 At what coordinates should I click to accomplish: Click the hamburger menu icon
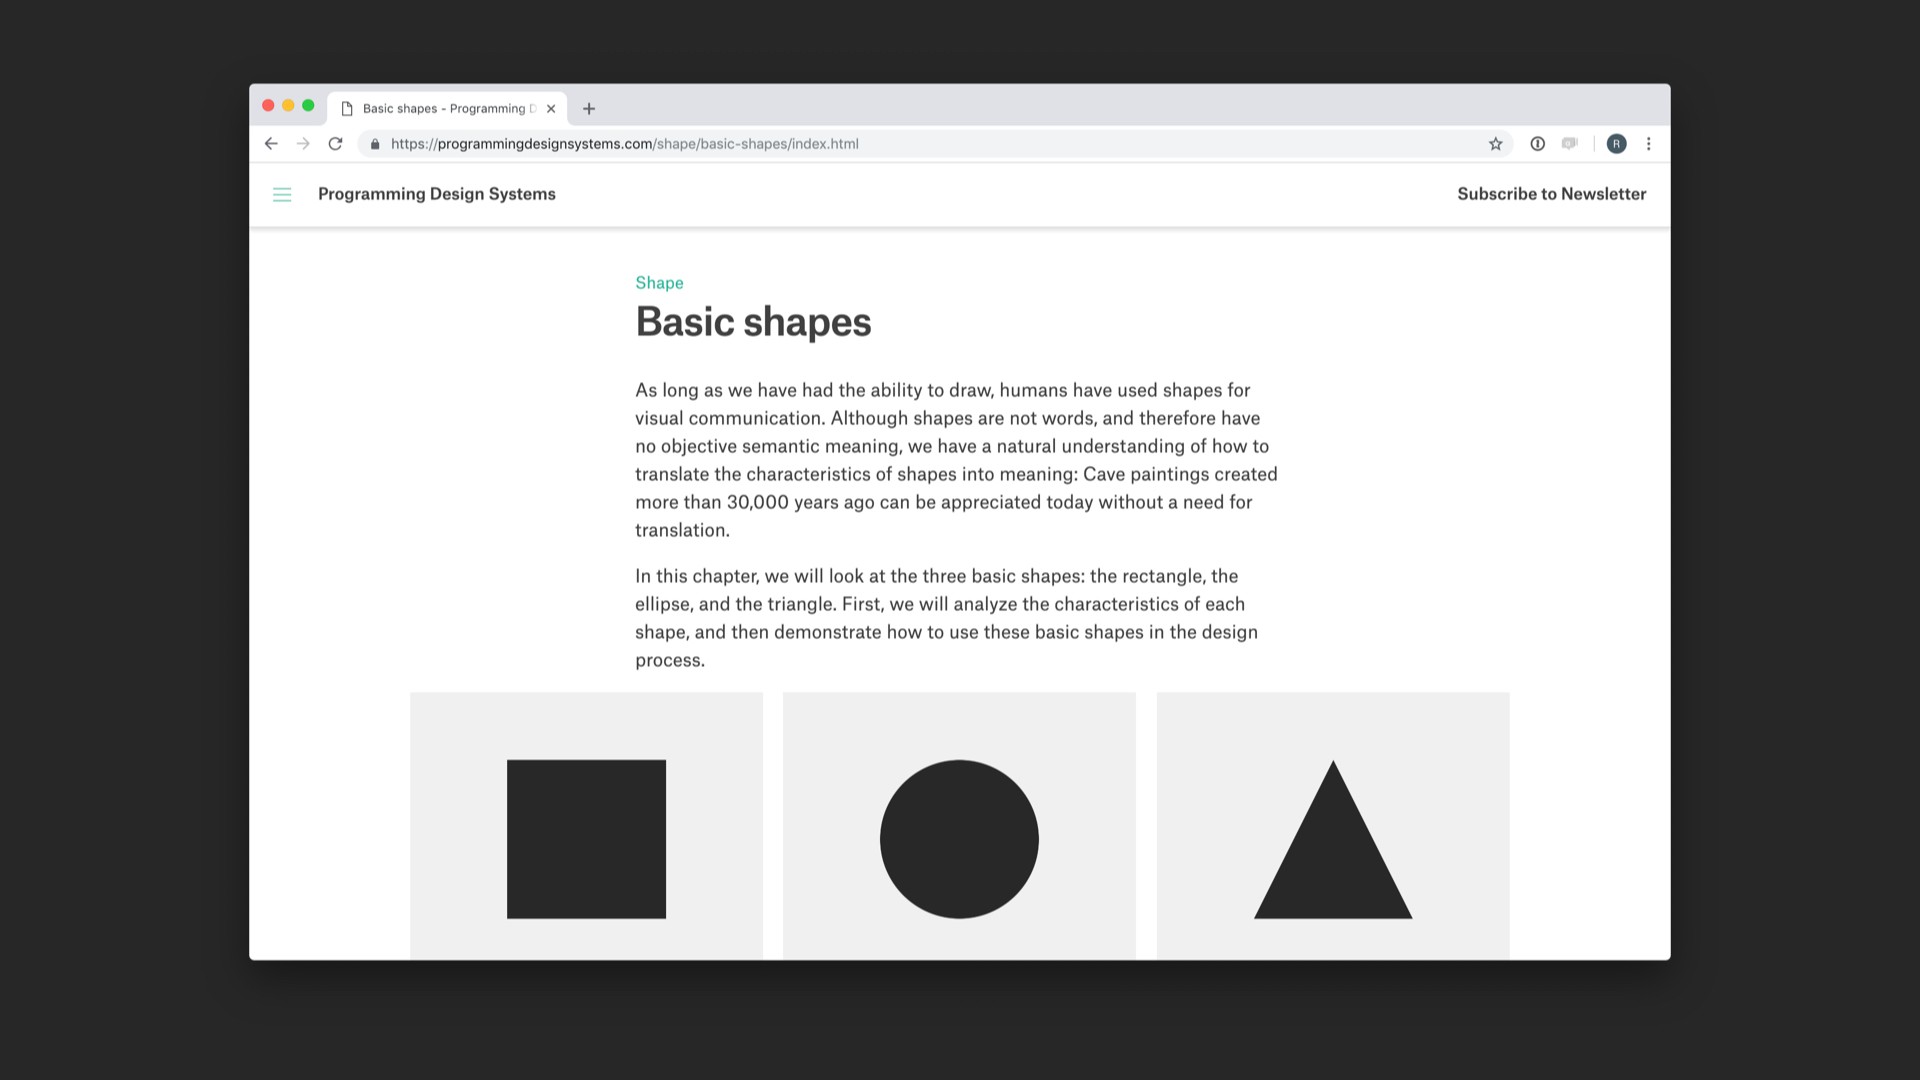[281, 194]
